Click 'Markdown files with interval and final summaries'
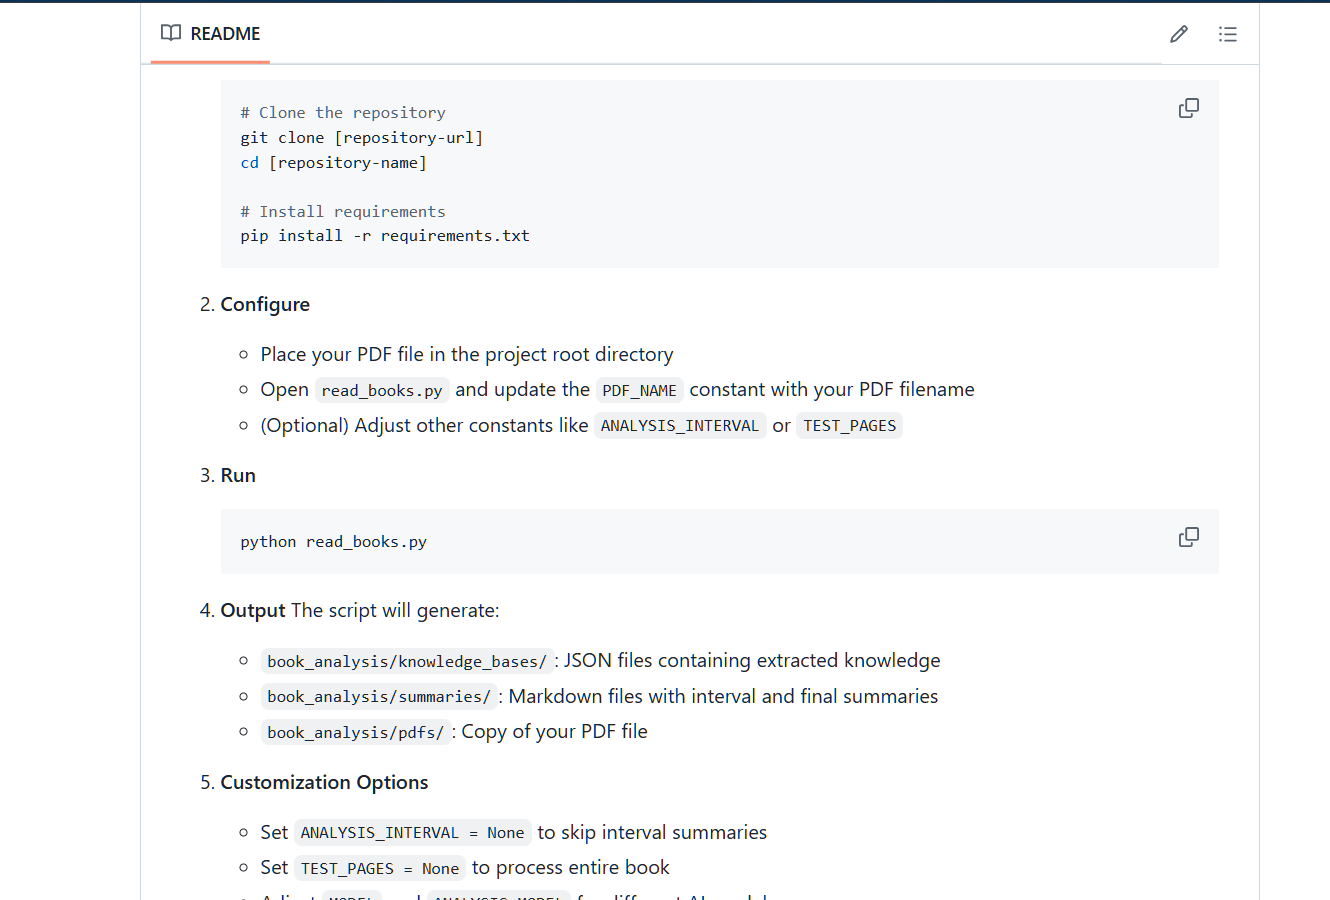The width and height of the screenshot is (1330, 900). 723,696
